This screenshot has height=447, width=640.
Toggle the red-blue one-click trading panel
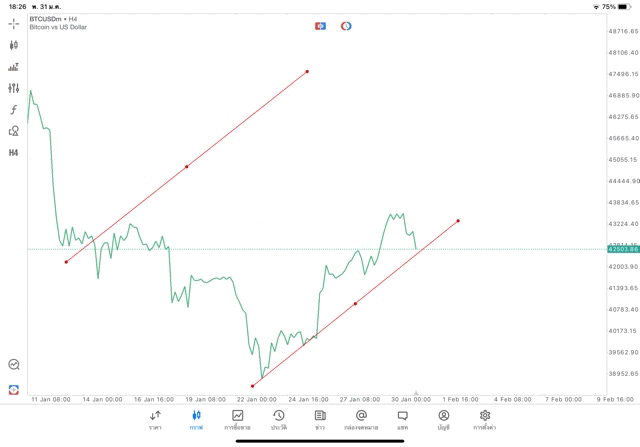tap(321, 25)
